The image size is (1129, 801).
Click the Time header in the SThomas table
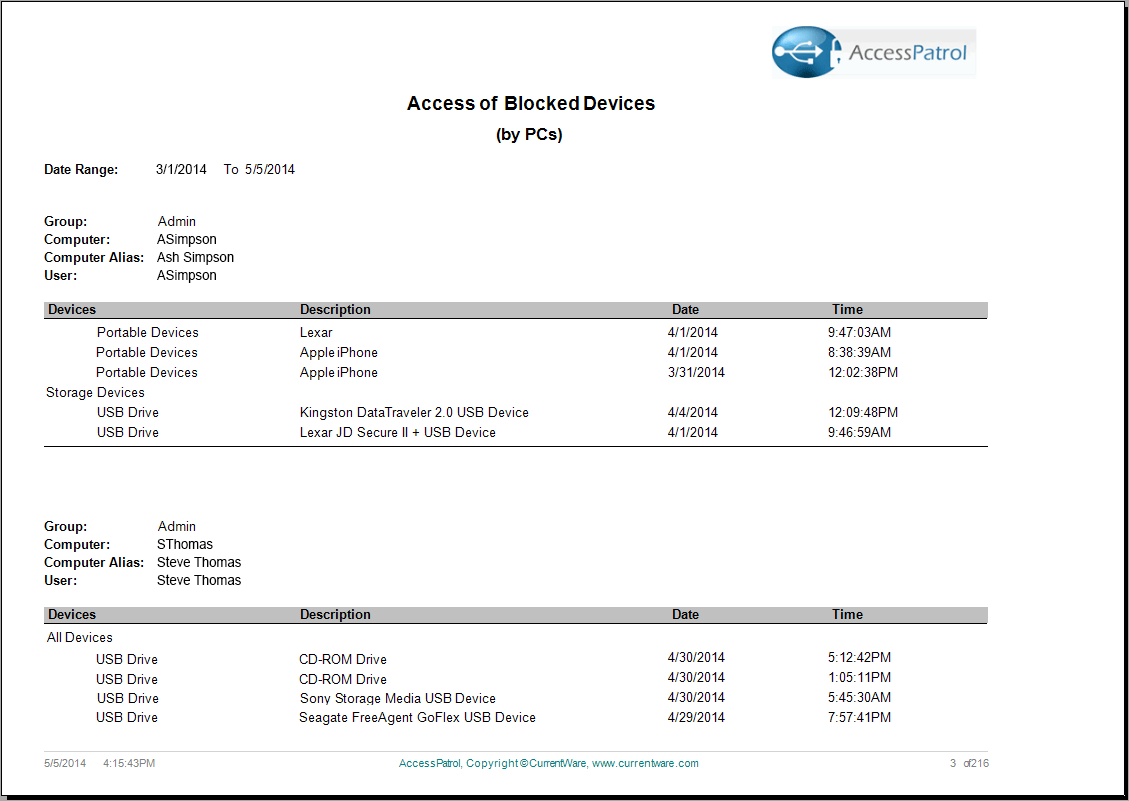(x=847, y=615)
